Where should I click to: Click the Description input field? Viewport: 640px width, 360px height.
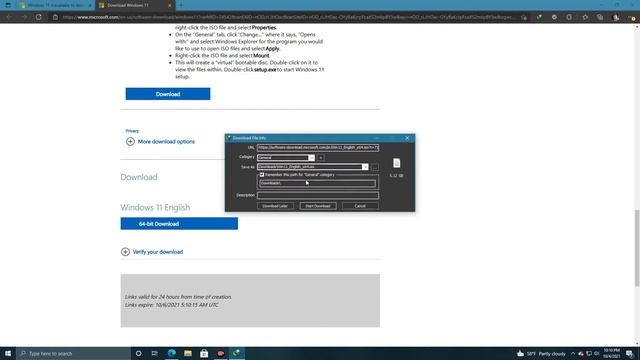318,196
